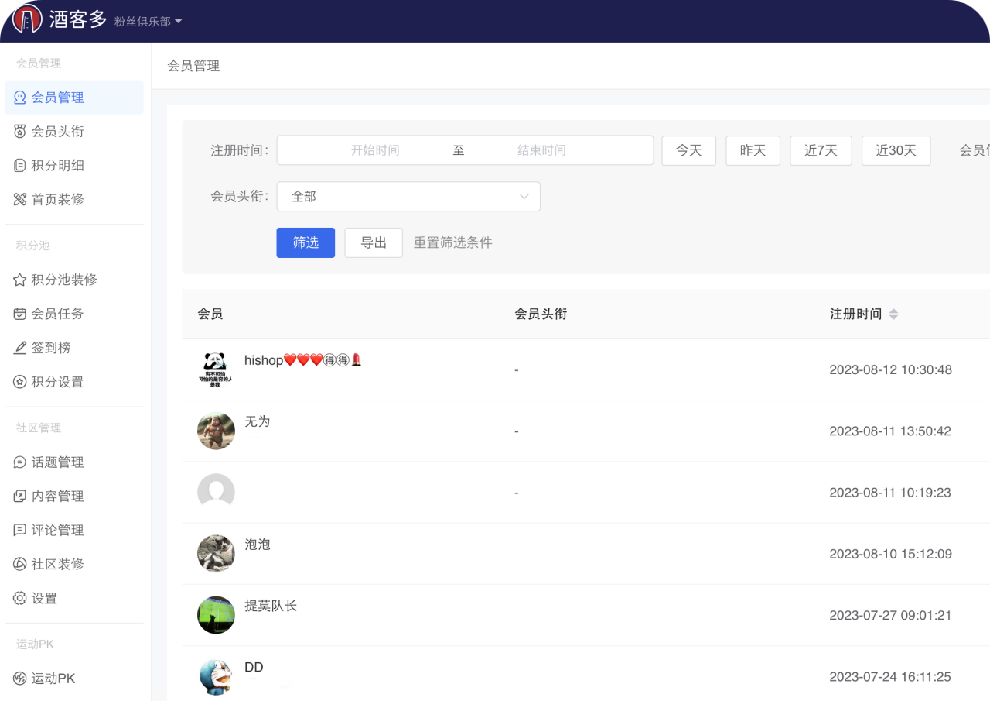Open the 粉丝俱乐部 dropdown in header
The height and width of the screenshot is (701, 991).
pyautogui.click(x=148, y=21)
